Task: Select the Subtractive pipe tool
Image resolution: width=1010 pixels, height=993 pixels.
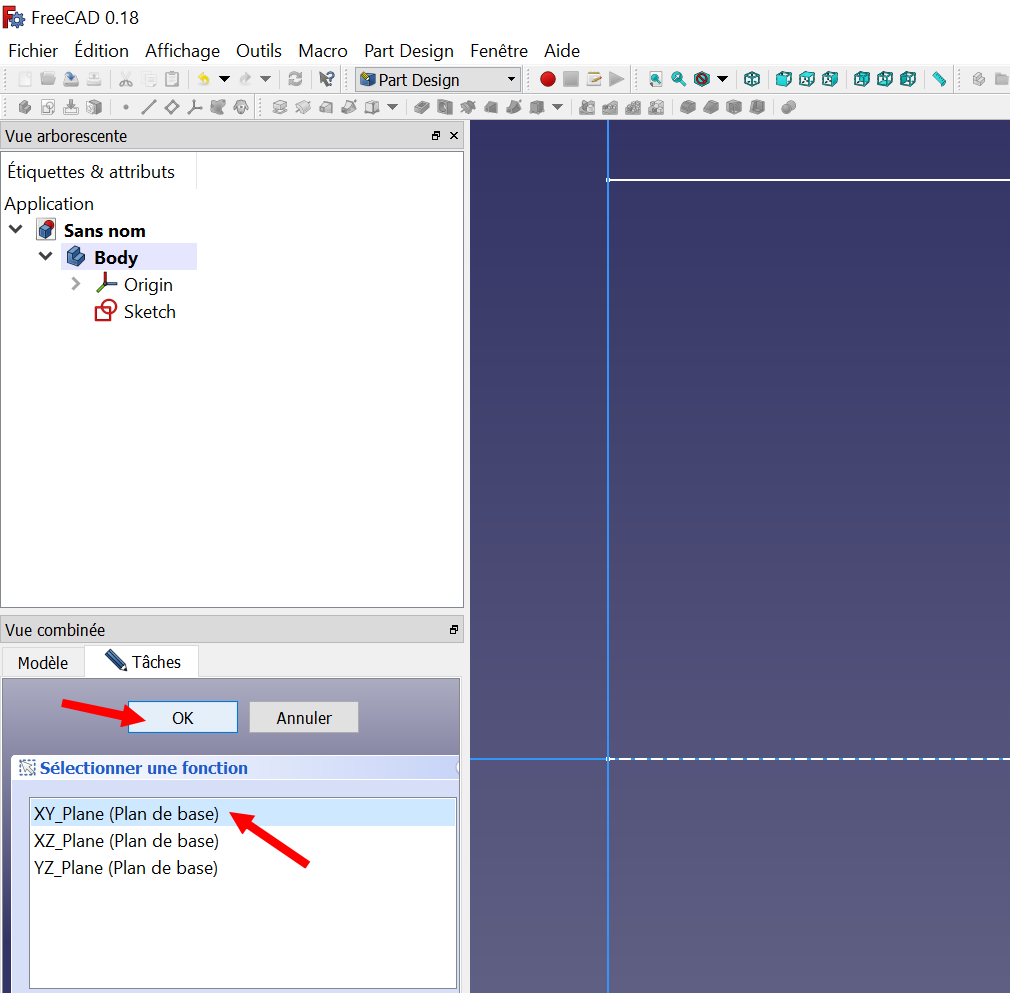Action: tap(514, 107)
